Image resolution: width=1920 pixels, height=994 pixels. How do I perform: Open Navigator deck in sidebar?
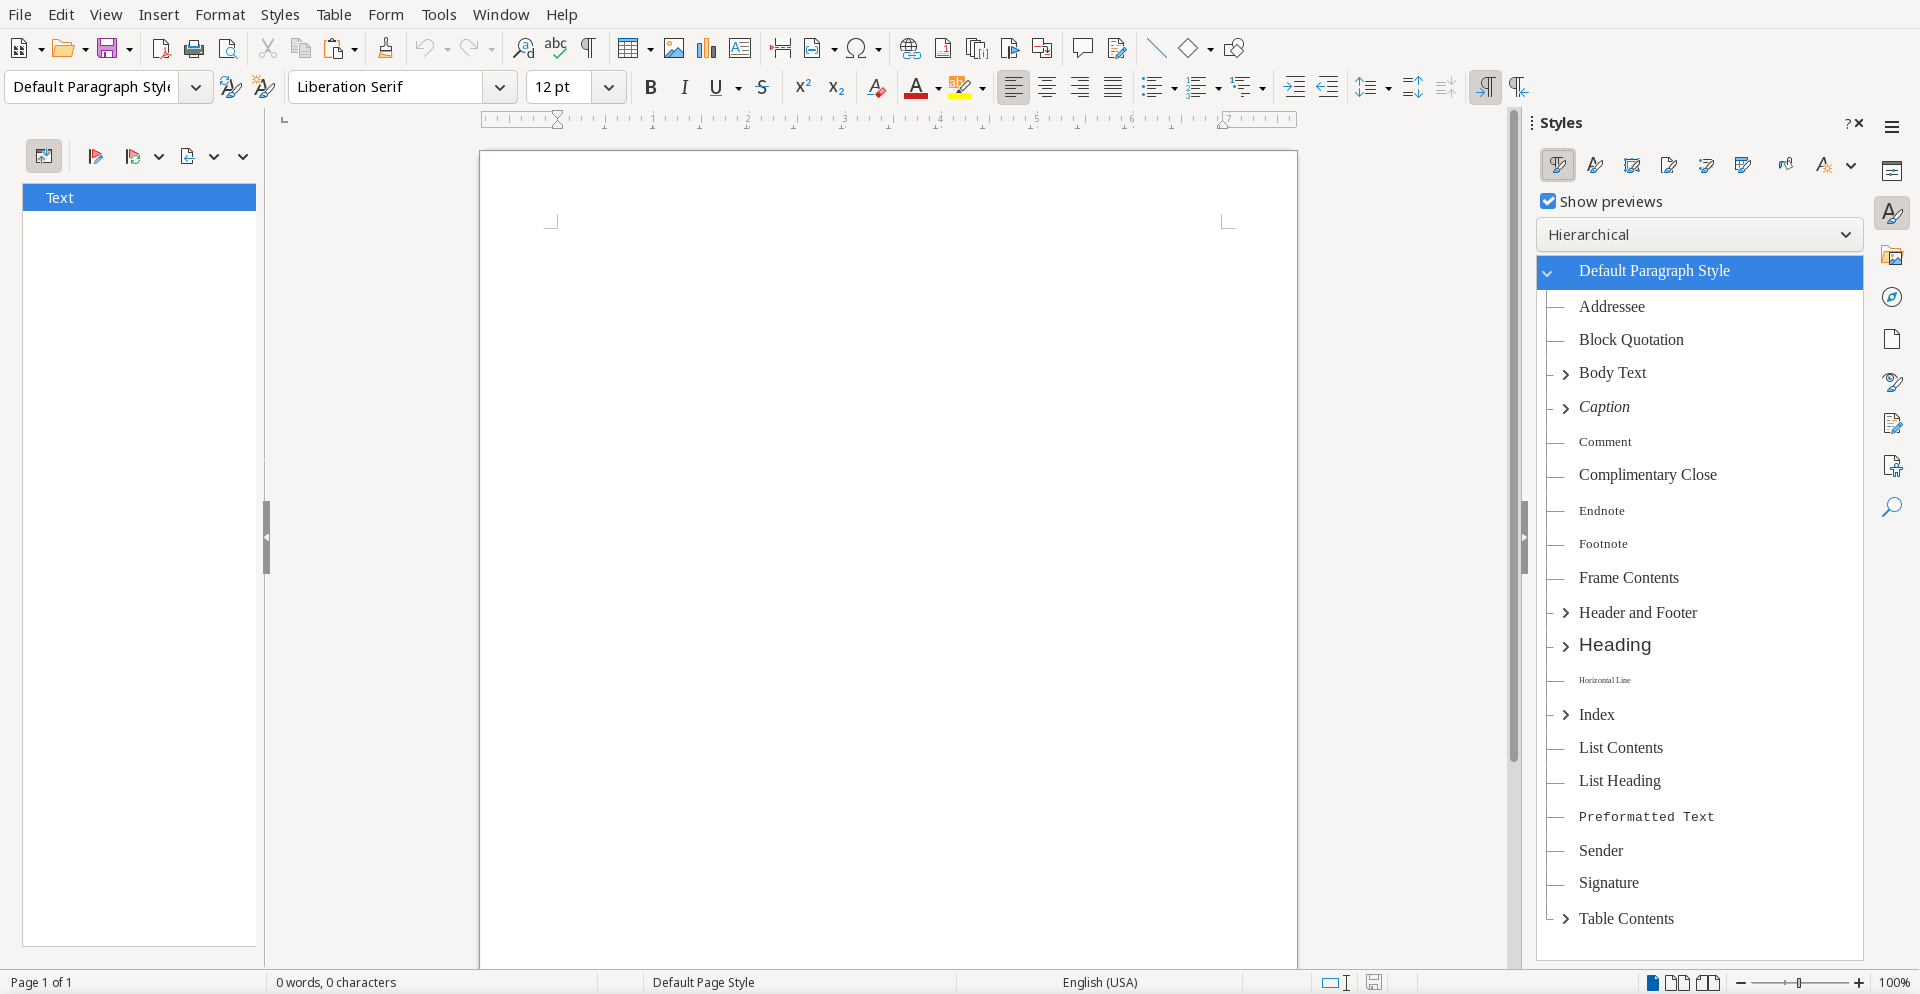[x=1892, y=298]
